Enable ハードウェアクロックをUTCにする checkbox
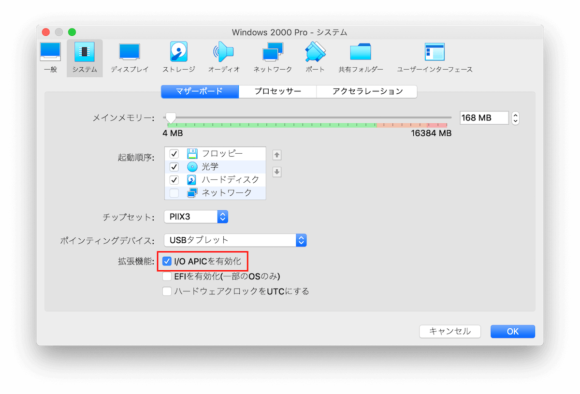This screenshot has width=580, height=394. point(167,291)
